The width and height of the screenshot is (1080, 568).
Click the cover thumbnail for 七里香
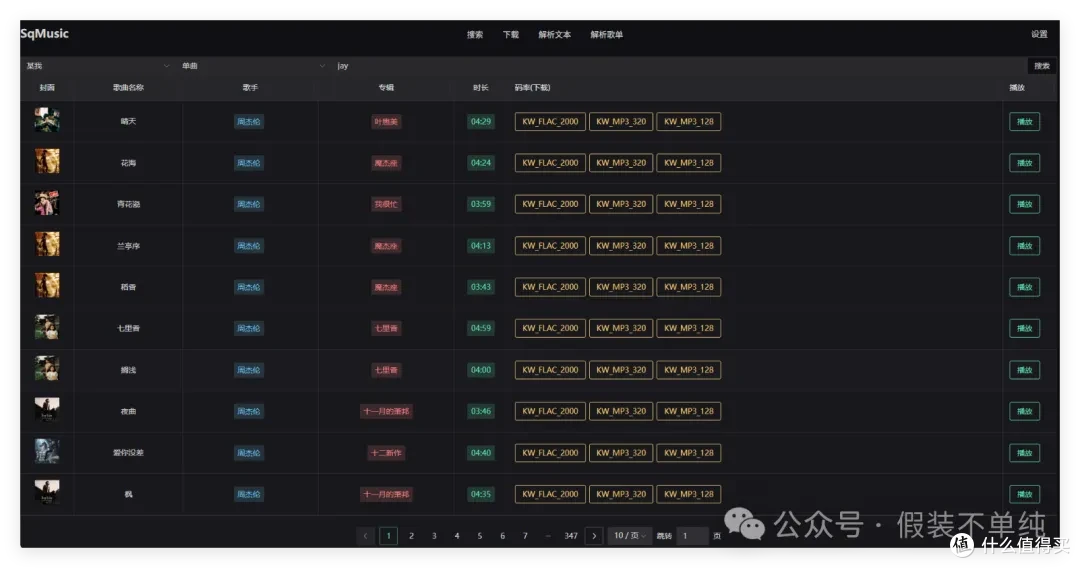pos(47,327)
